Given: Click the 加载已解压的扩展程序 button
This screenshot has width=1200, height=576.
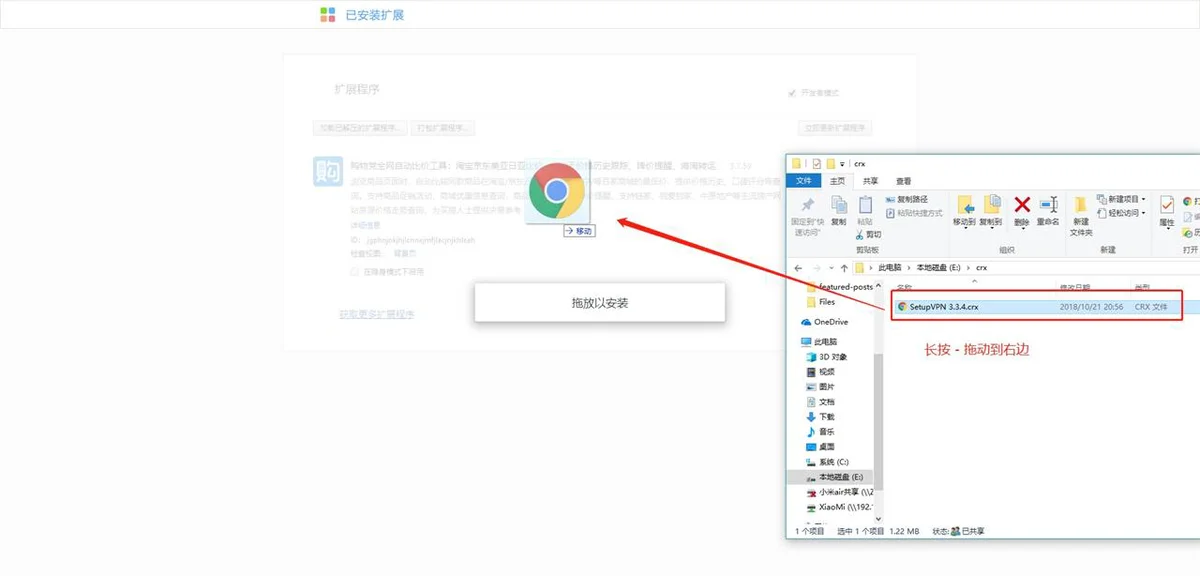Looking at the screenshot, I should coord(360,128).
